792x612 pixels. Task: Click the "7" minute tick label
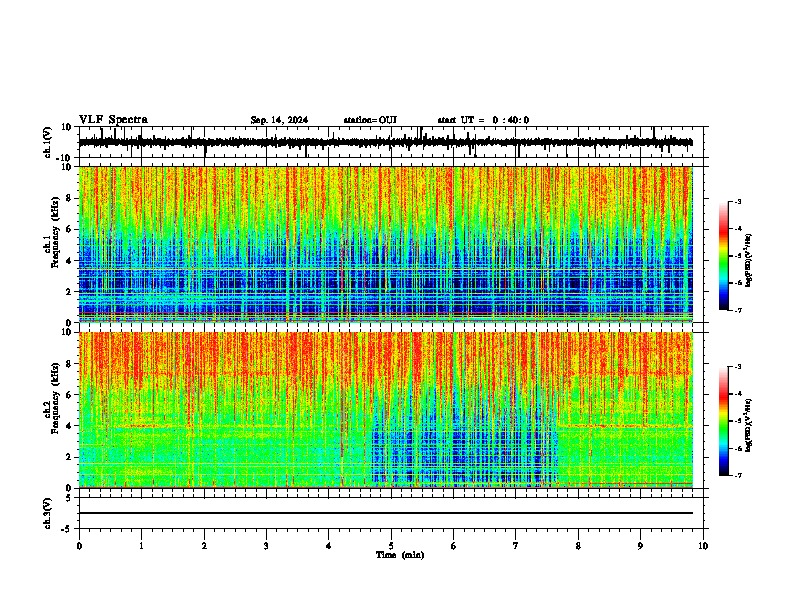pyautogui.click(x=516, y=546)
